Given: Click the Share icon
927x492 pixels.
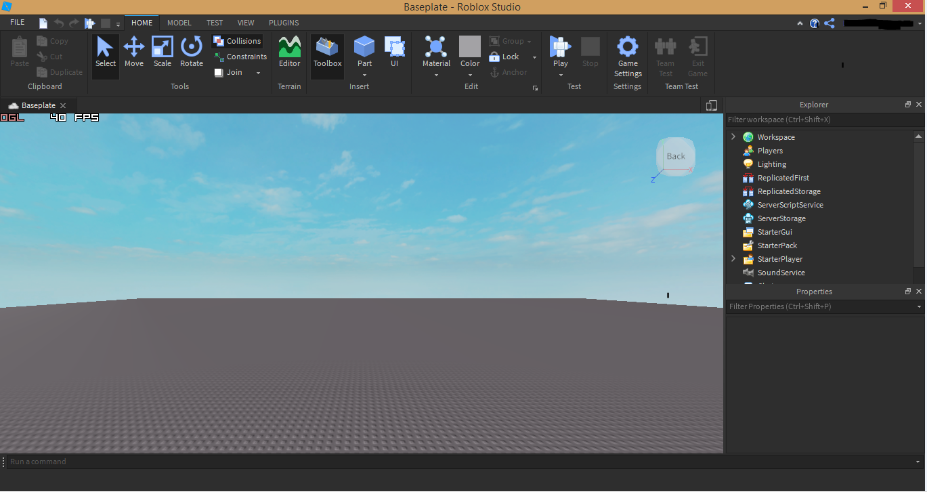Looking at the screenshot, I should [x=829, y=23].
